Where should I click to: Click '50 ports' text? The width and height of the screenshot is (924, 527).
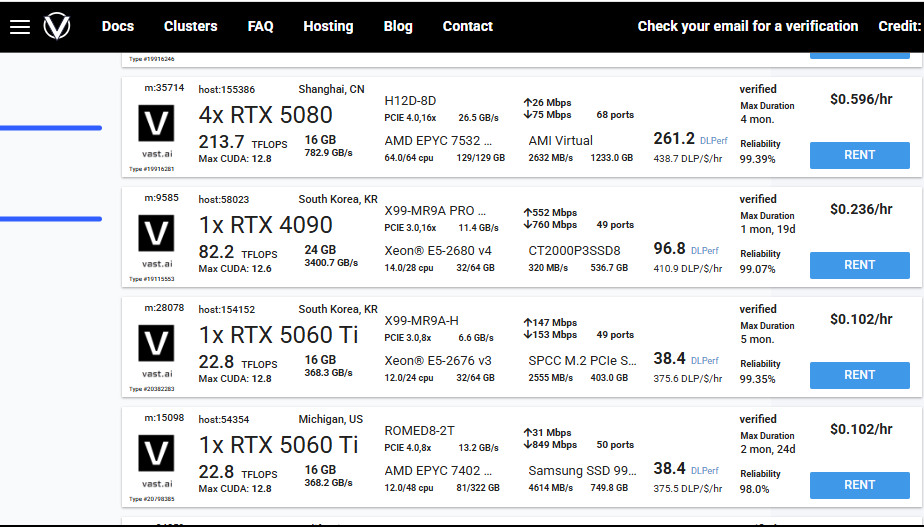(615, 445)
